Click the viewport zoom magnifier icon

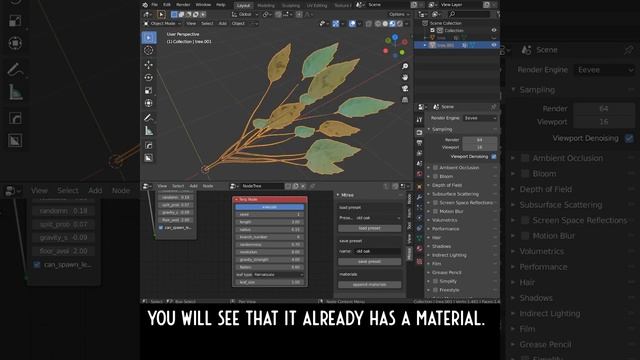[405, 66]
